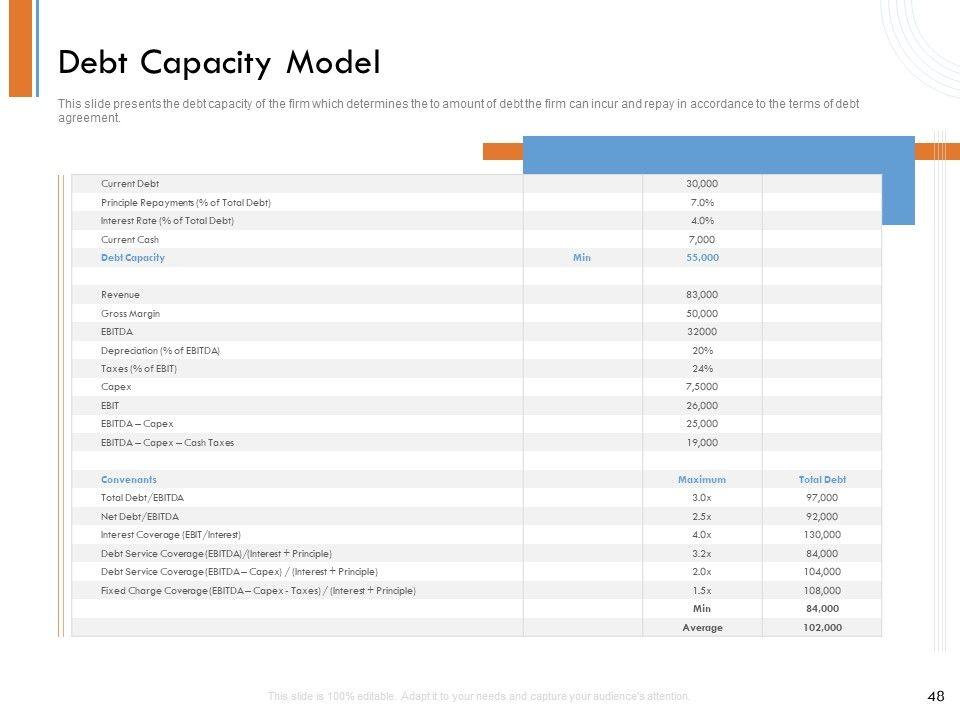The width and height of the screenshot is (960, 720).
Task: Click the orange vertical bar at top-left
Action: pos(20,48)
